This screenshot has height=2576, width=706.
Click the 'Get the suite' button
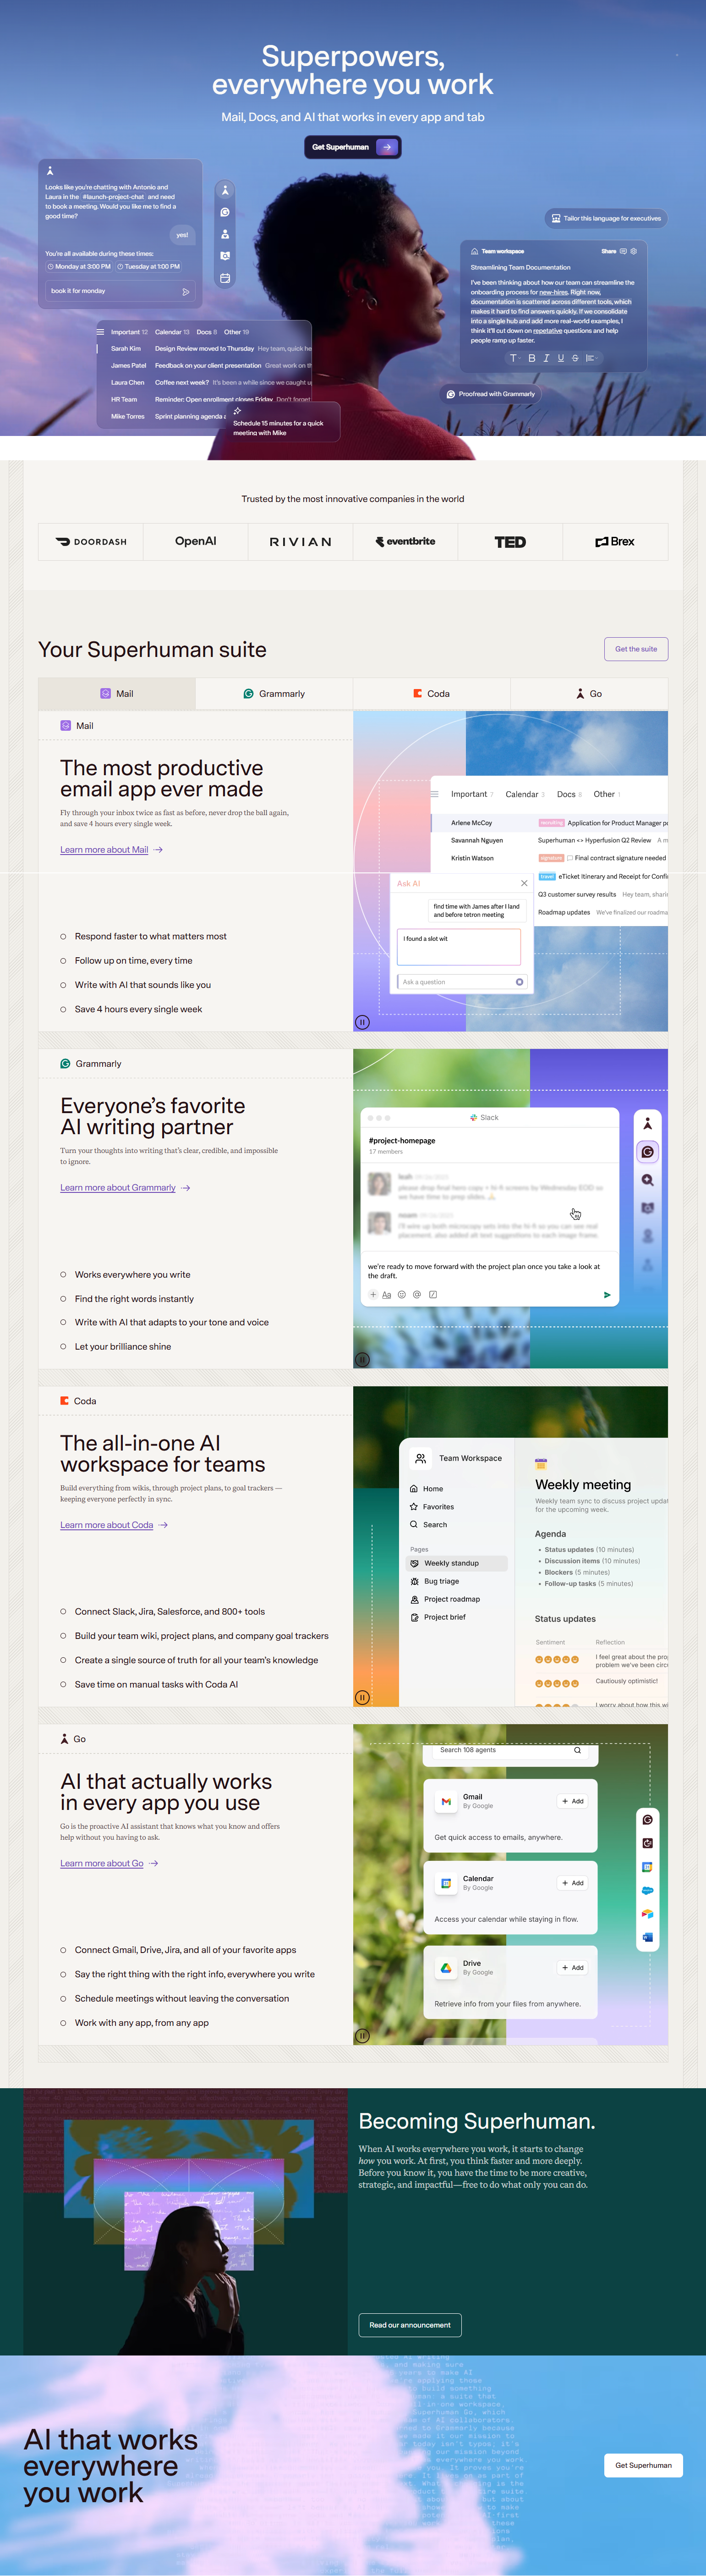tap(636, 649)
